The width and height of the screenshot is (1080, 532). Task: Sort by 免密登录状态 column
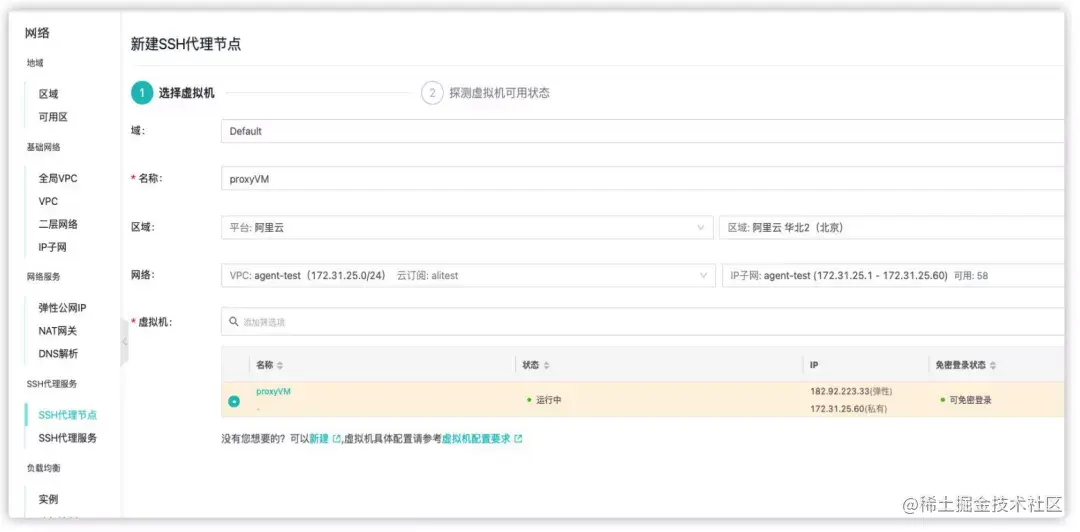(x=993, y=365)
